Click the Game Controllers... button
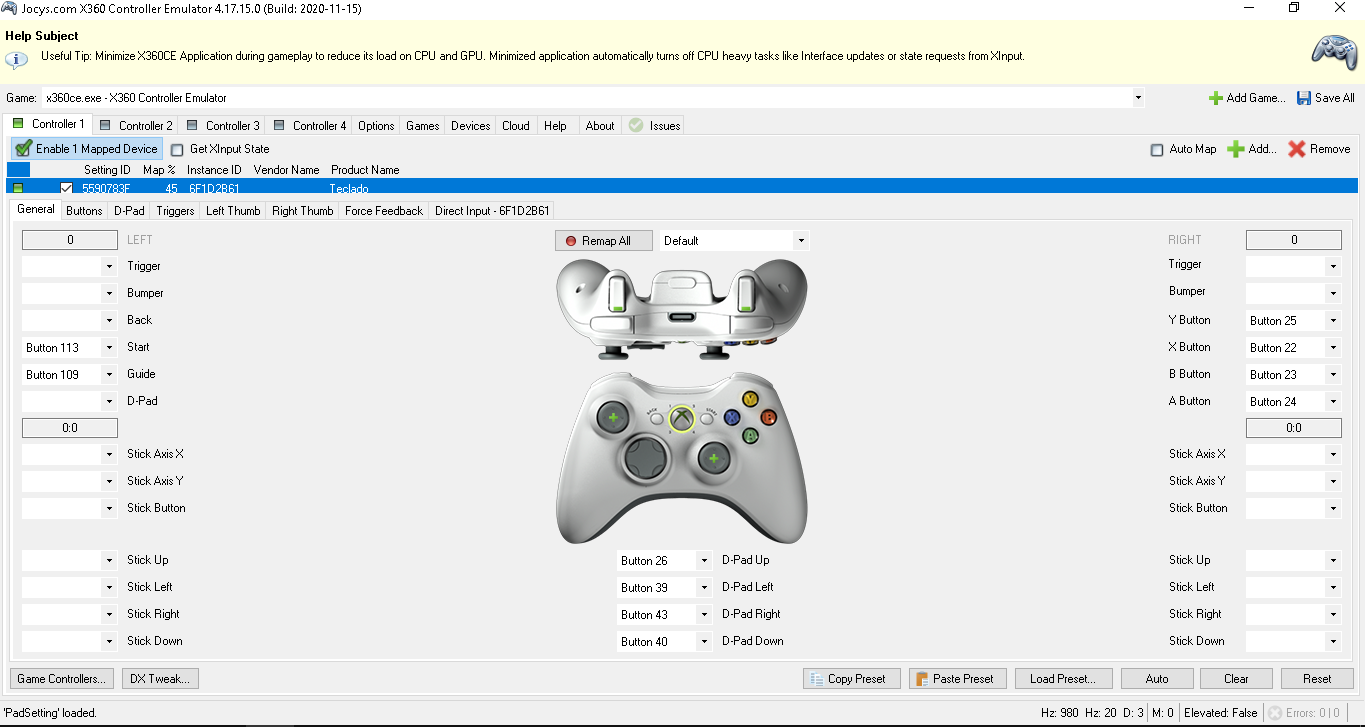 [62, 679]
